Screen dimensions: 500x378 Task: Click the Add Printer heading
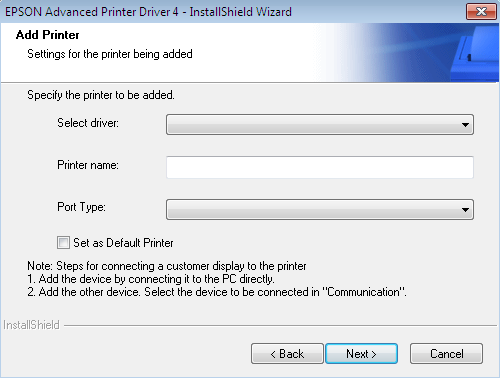[47, 35]
